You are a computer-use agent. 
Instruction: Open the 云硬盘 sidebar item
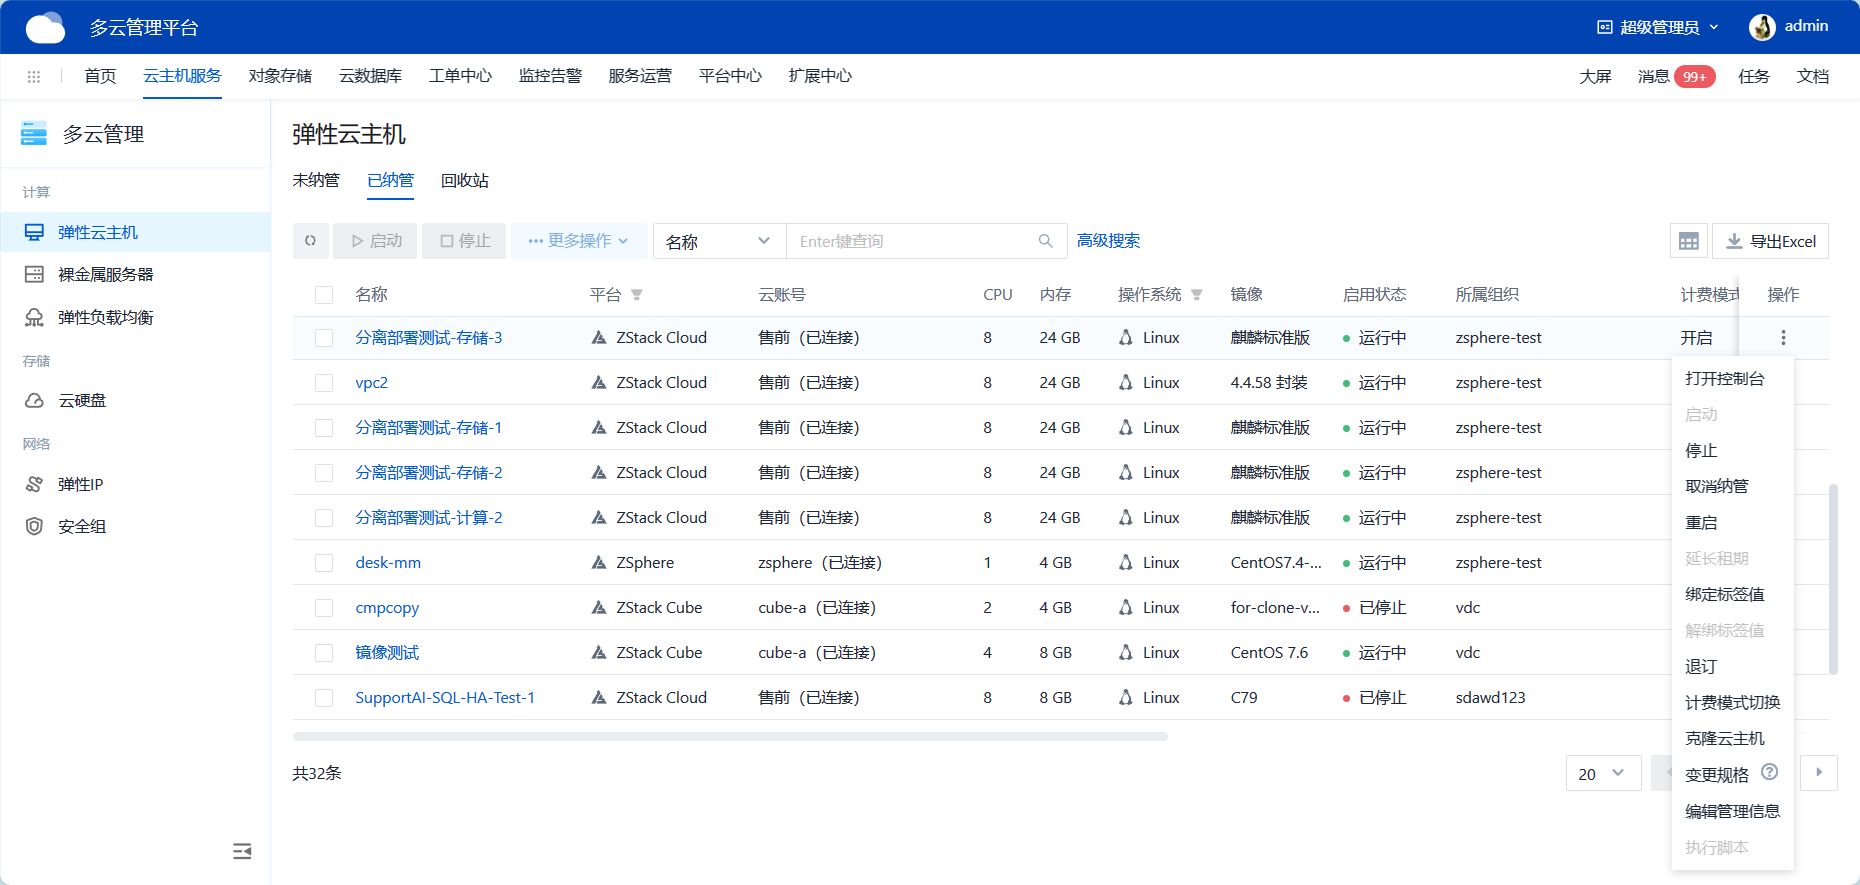click(x=135, y=400)
